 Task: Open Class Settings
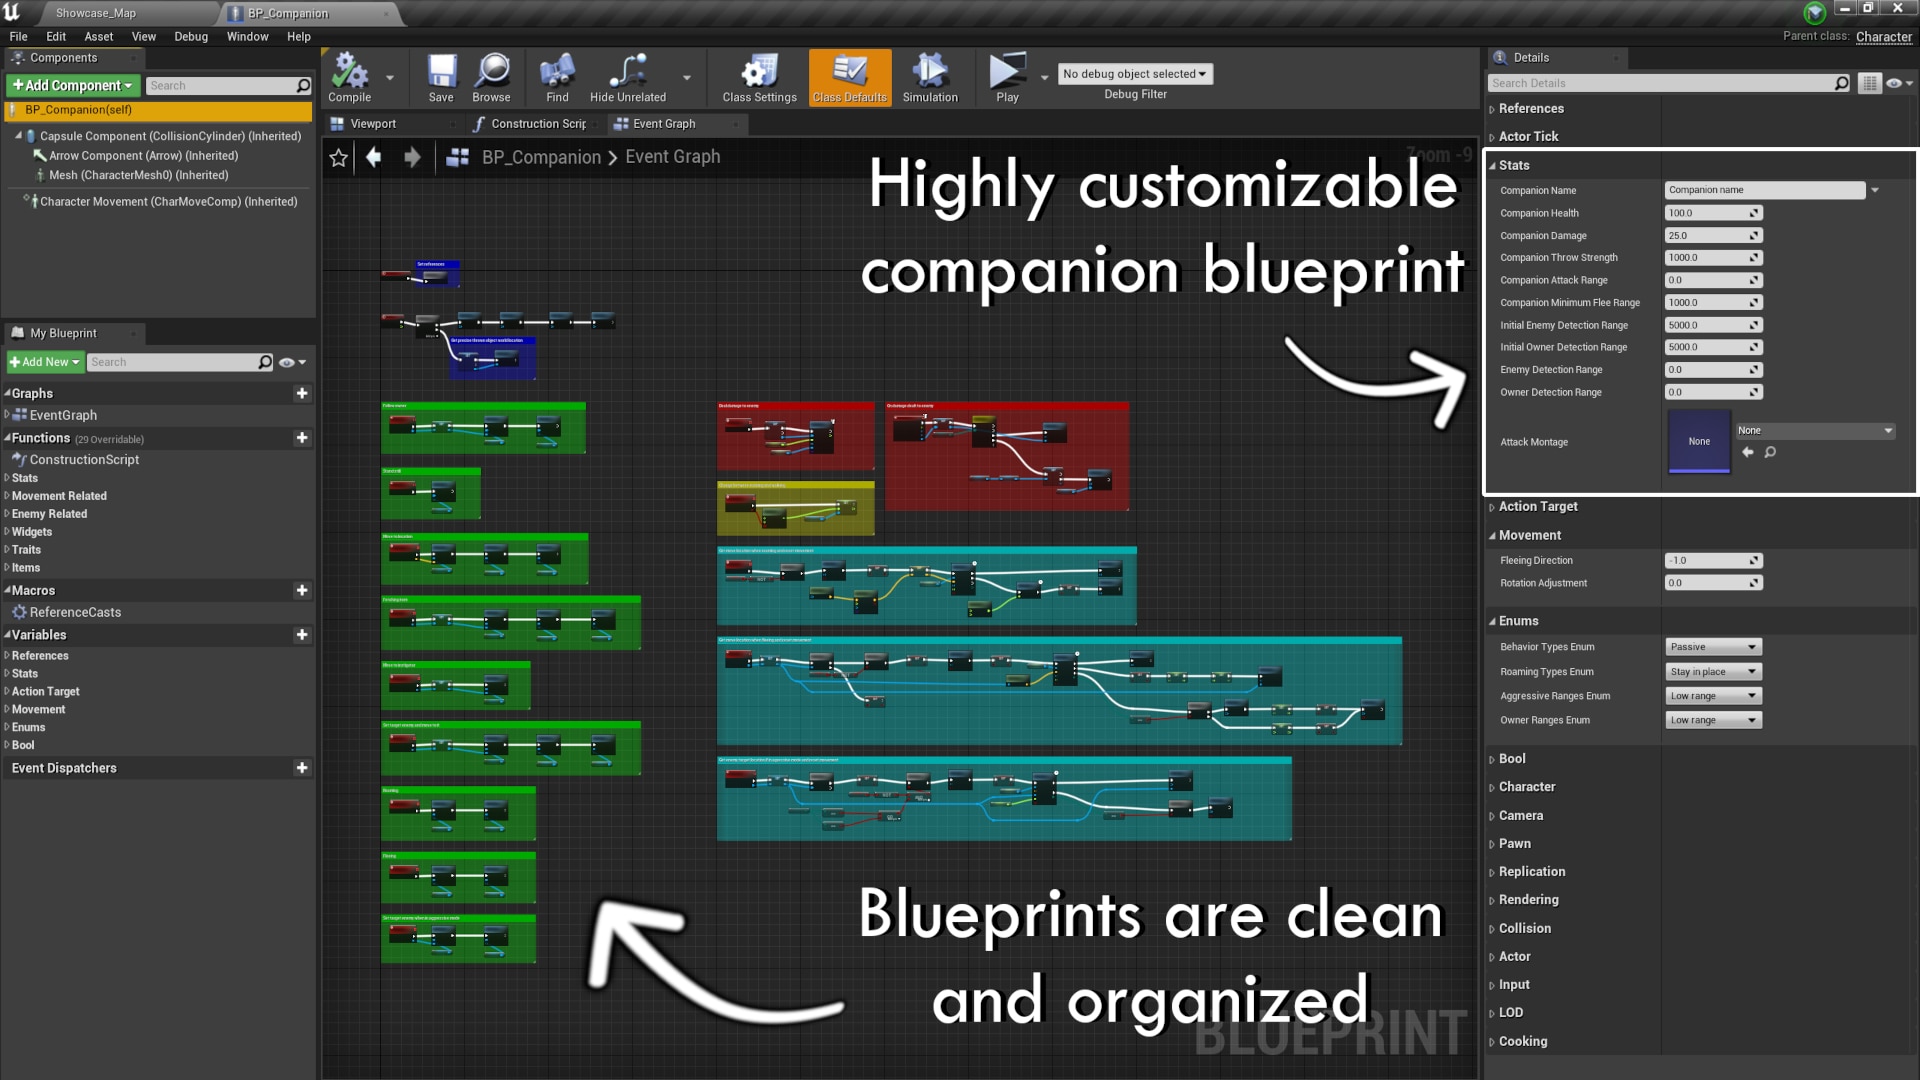(x=757, y=77)
